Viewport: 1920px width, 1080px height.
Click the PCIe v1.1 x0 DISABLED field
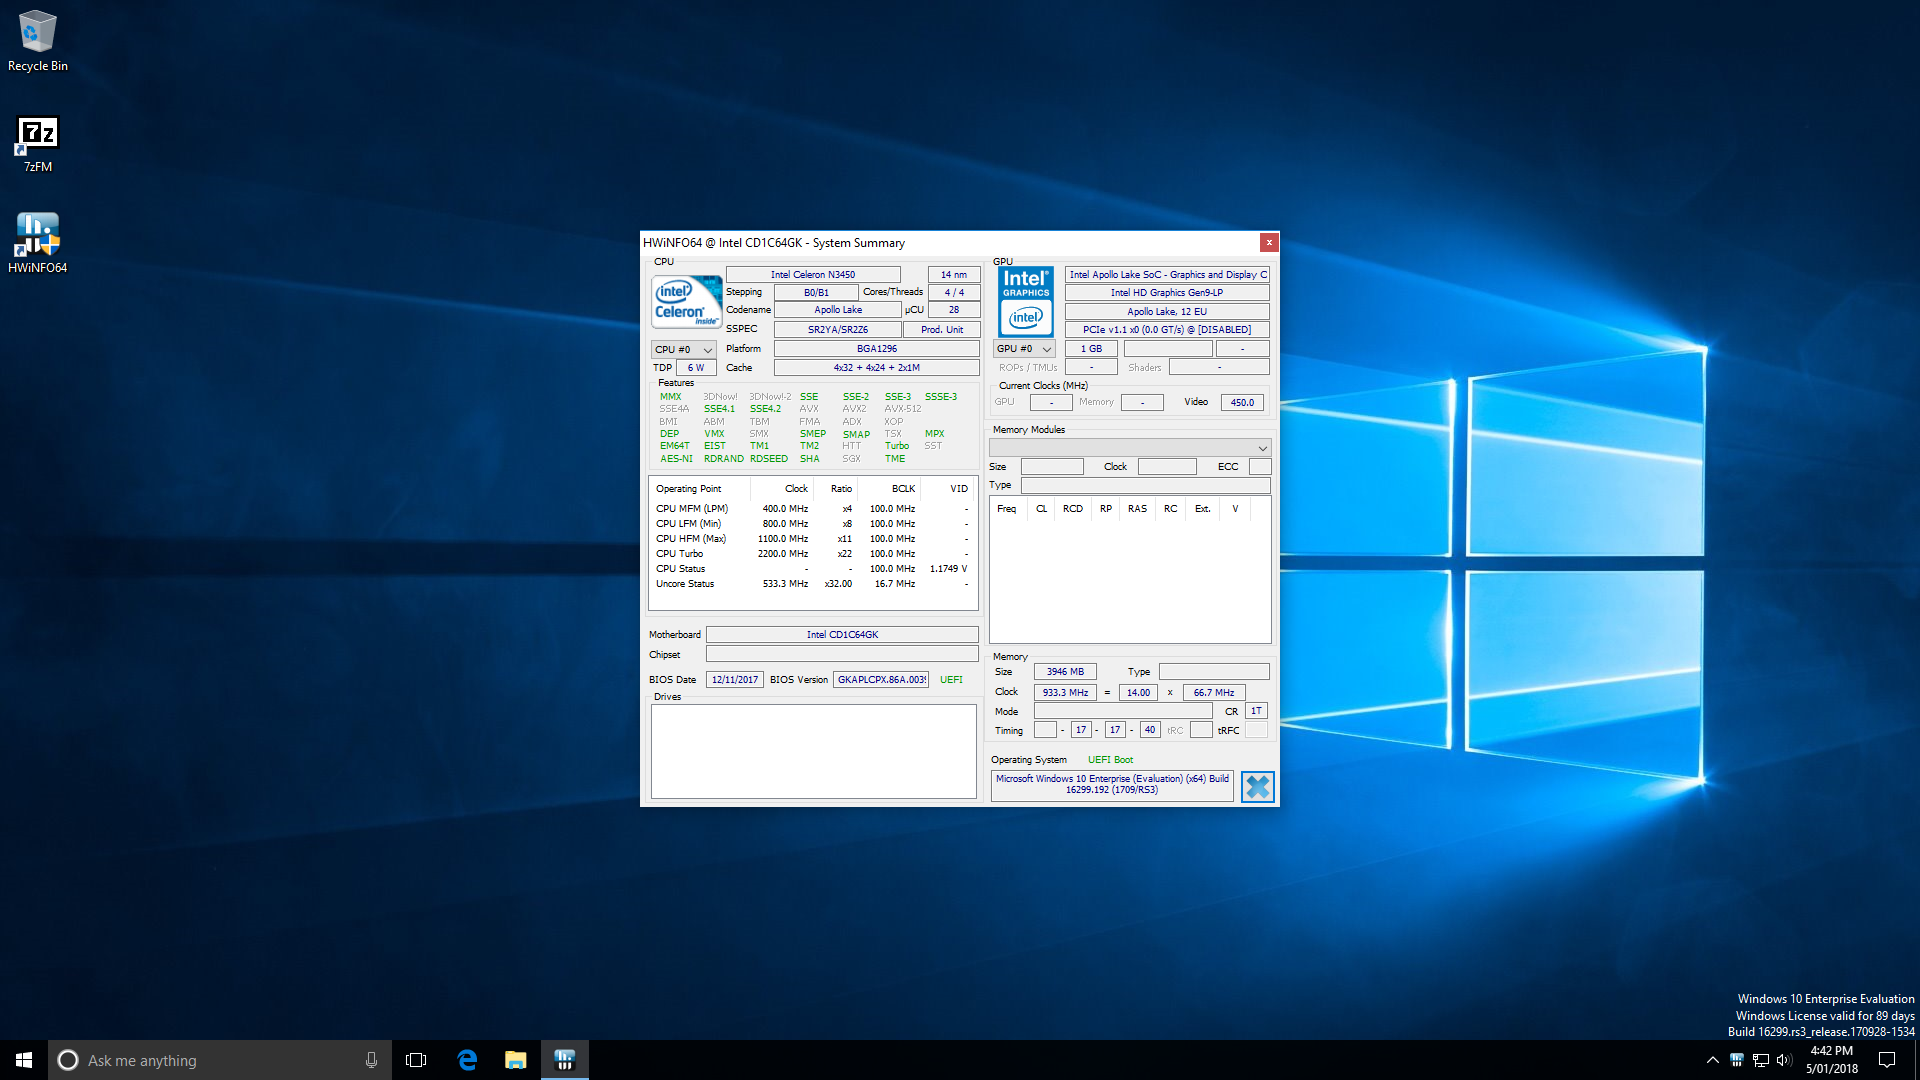[1167, 330]
